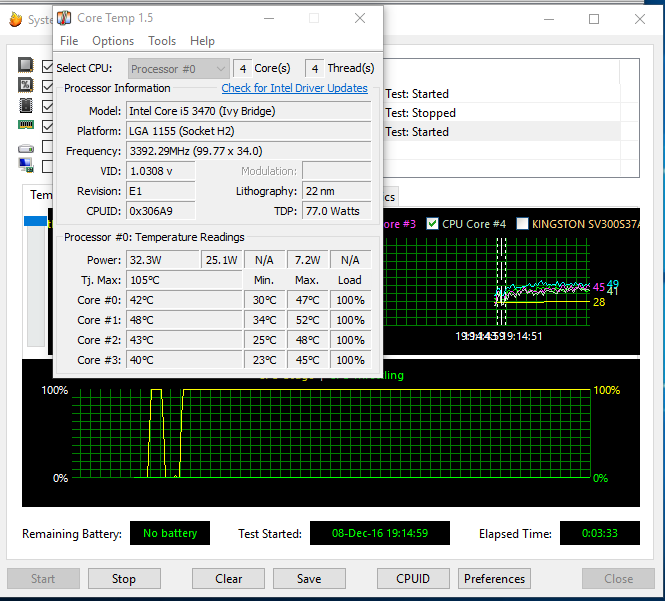Toggle the checkbox beside the percent chip icon
Viewport: 665px width, 601px height.
point(48,86)
